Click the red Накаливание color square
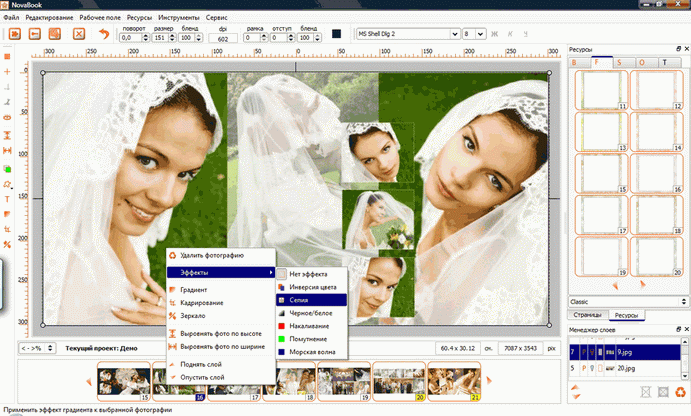This screenshot has width=691, height=416. click(282, 326)
